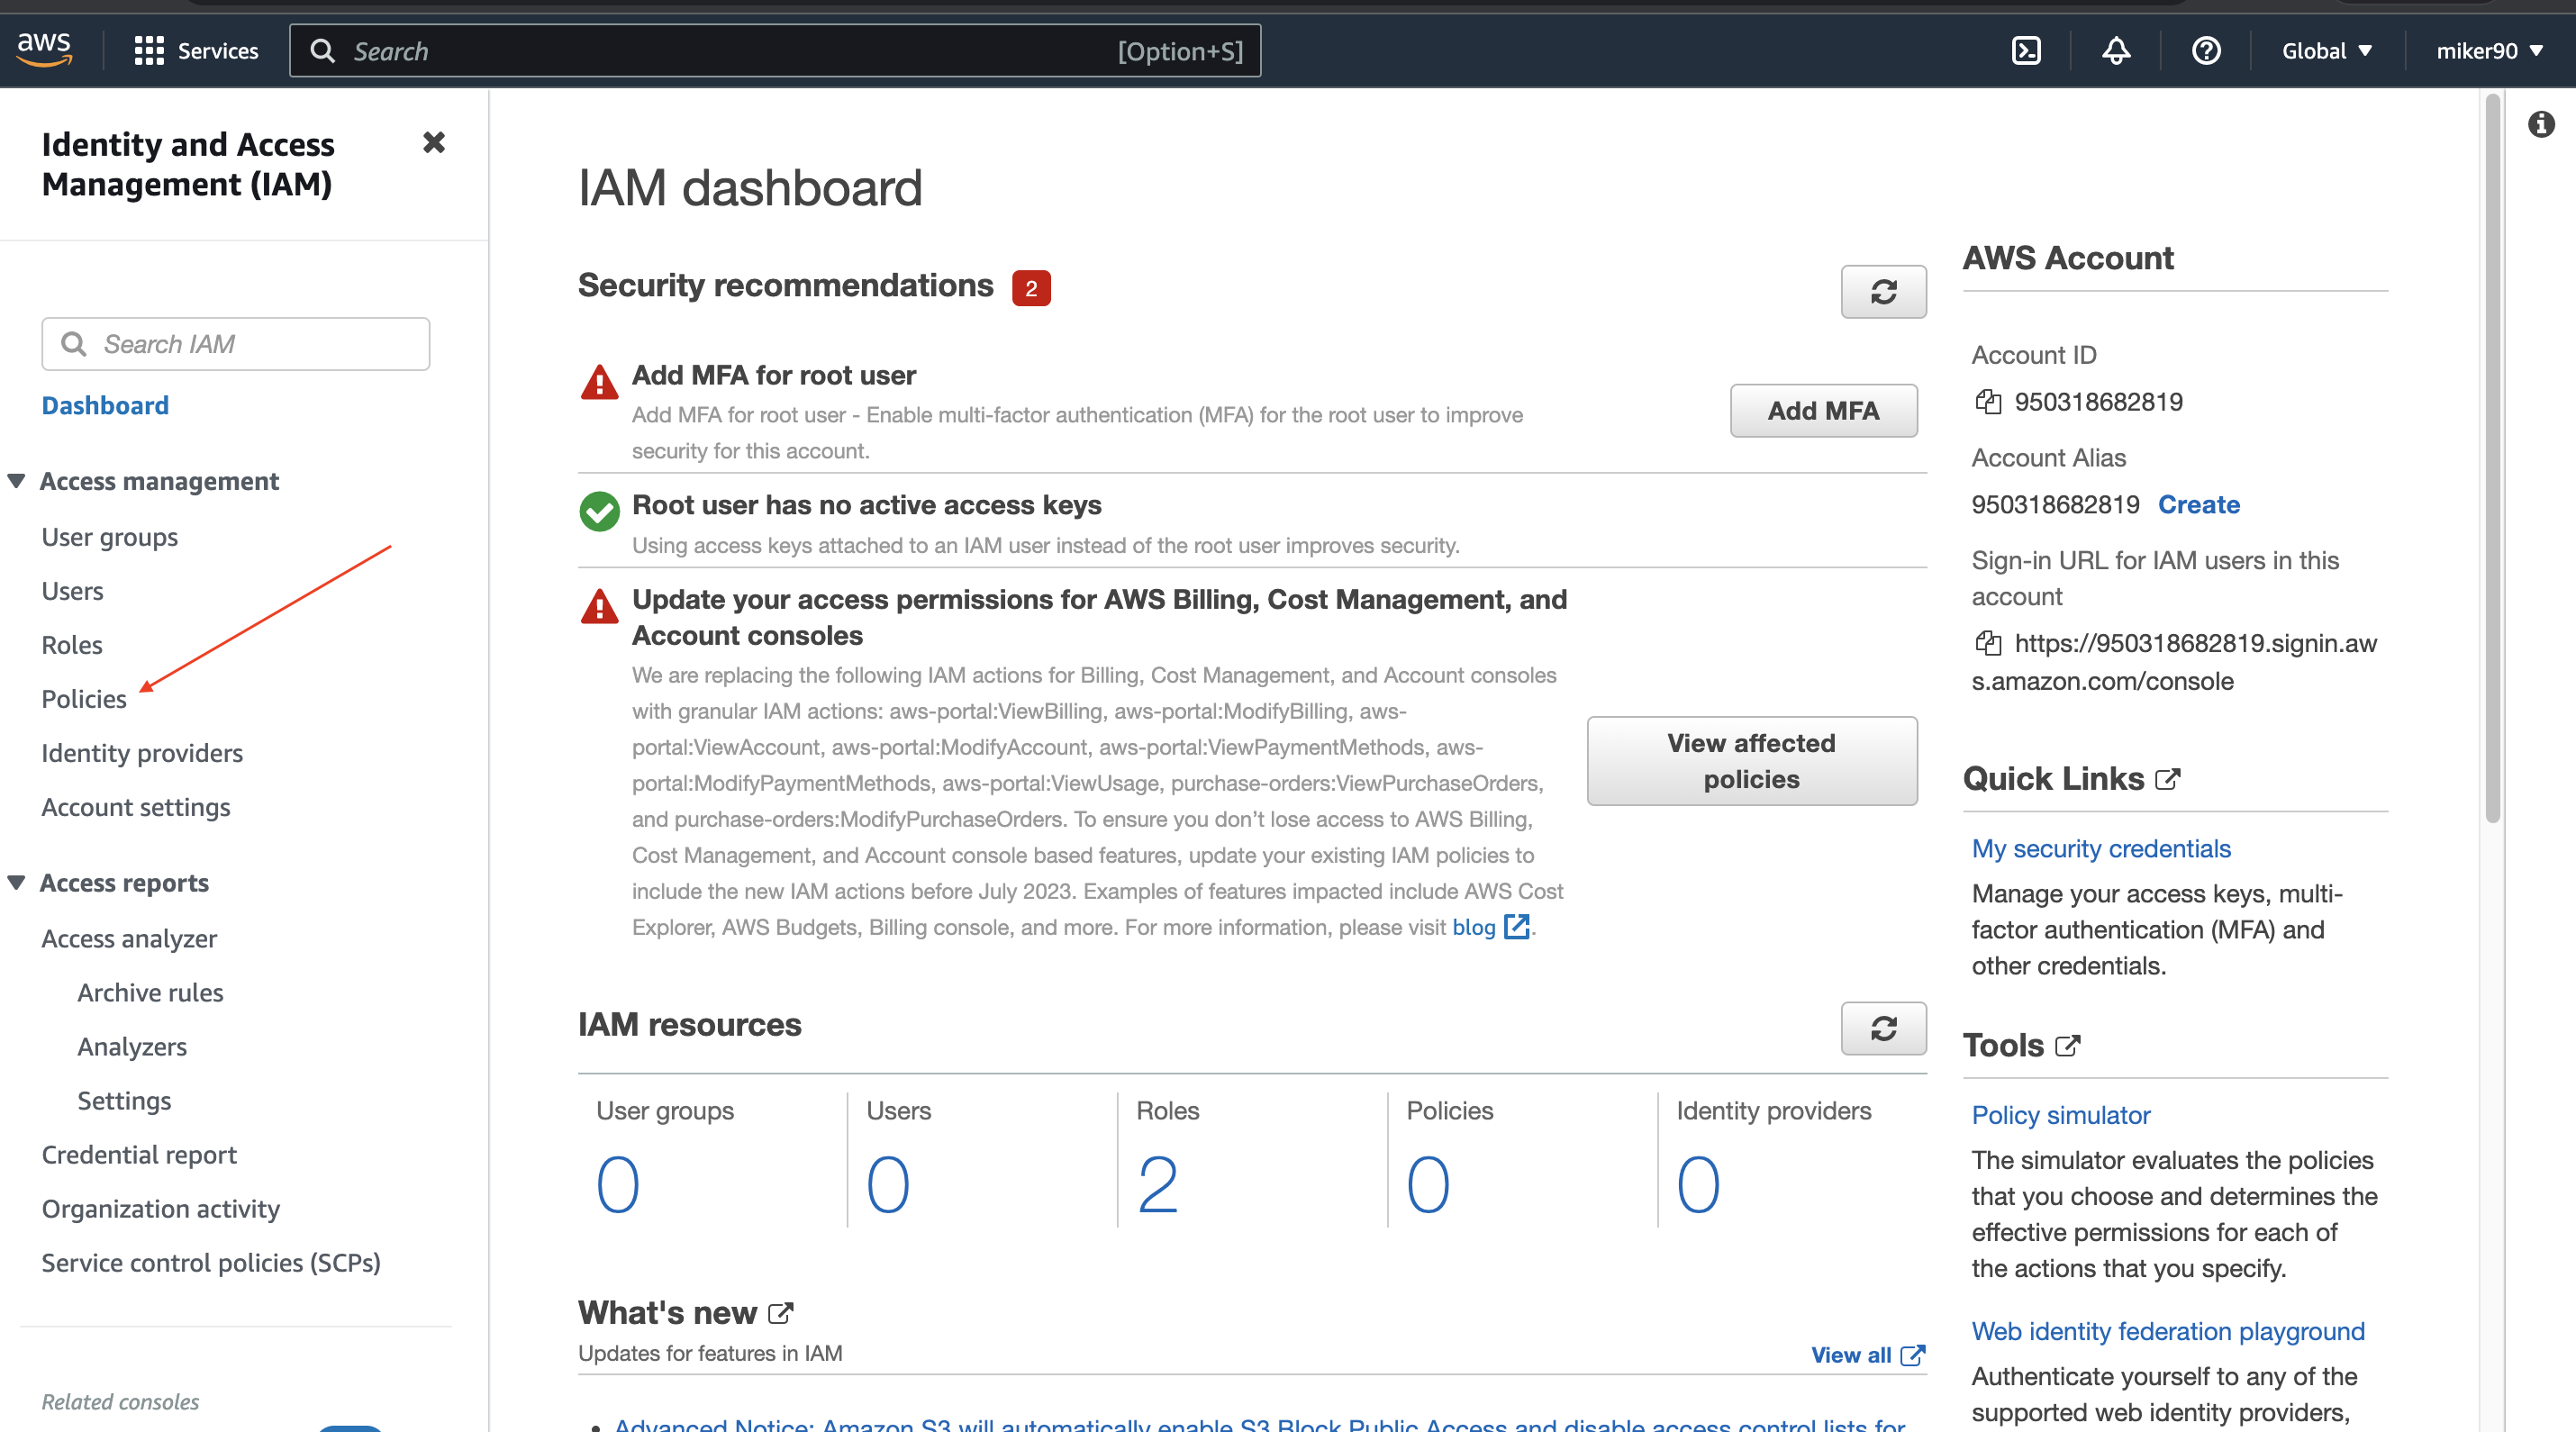Viewport: 2576px width, 1432px height.
Task: Open the help question mark icon
Action: (2206, 51)
